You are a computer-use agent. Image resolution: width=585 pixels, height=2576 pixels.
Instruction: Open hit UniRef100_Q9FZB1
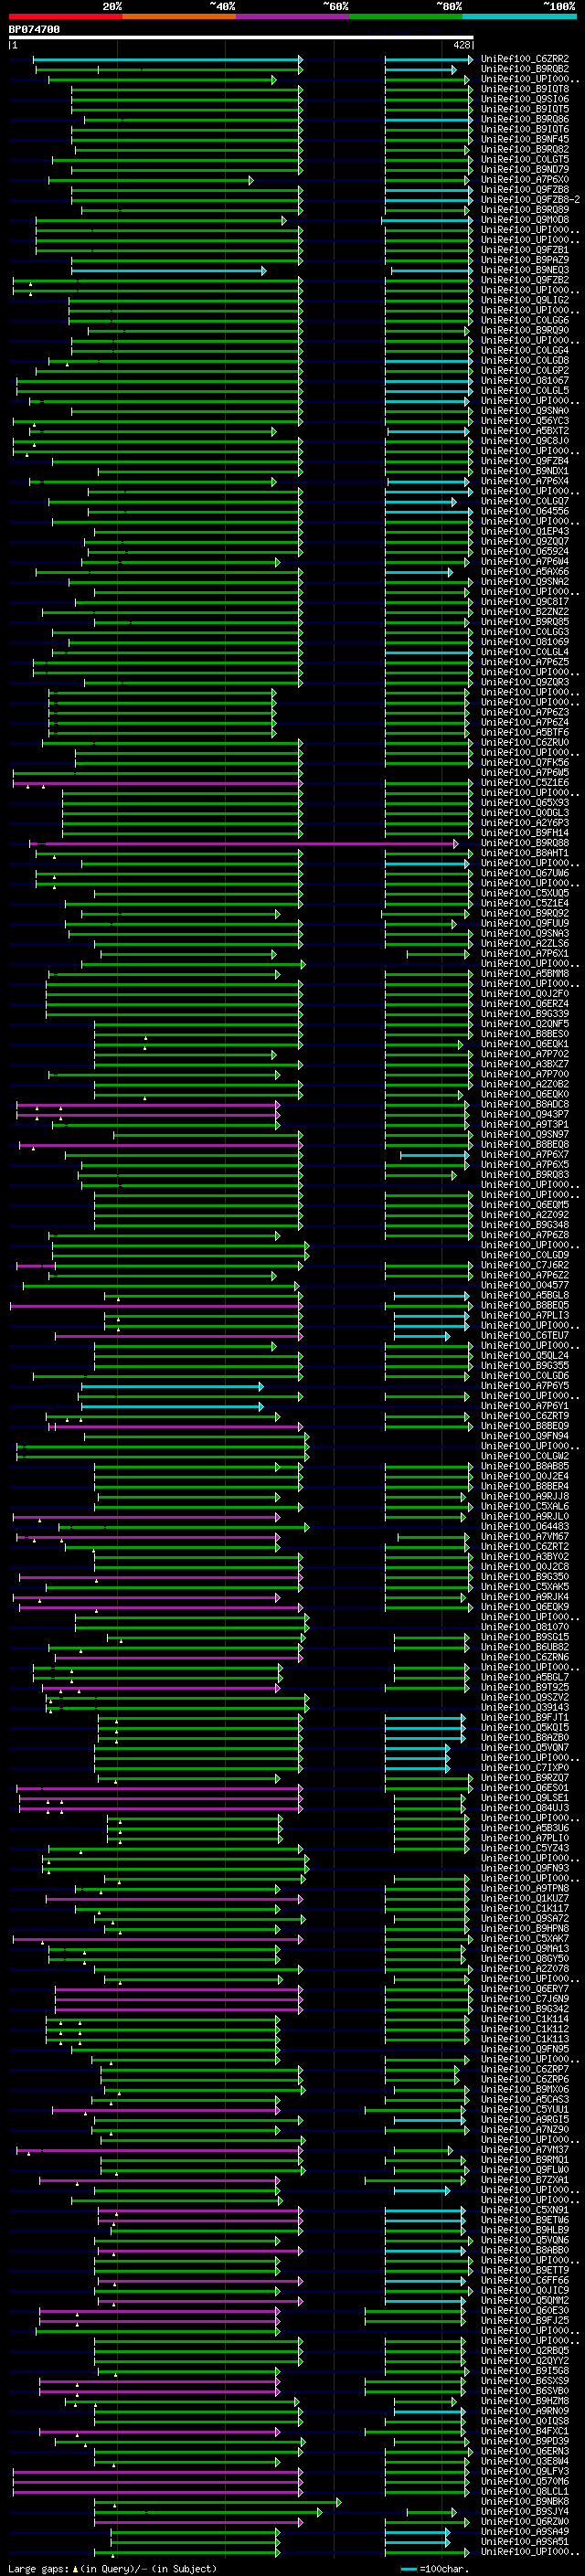(x=525, y=250)
